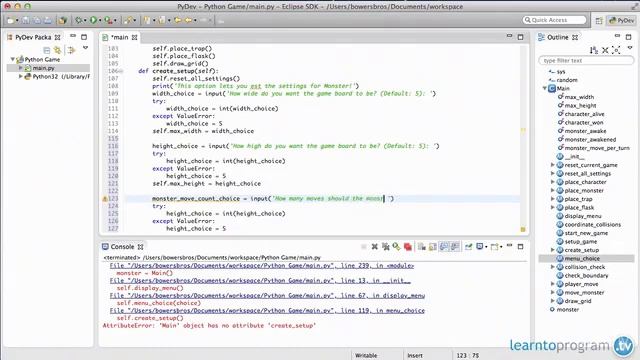Collapse the Main class in Outline
This screenshot has height=360, width=640.
[x=545, y=88]
